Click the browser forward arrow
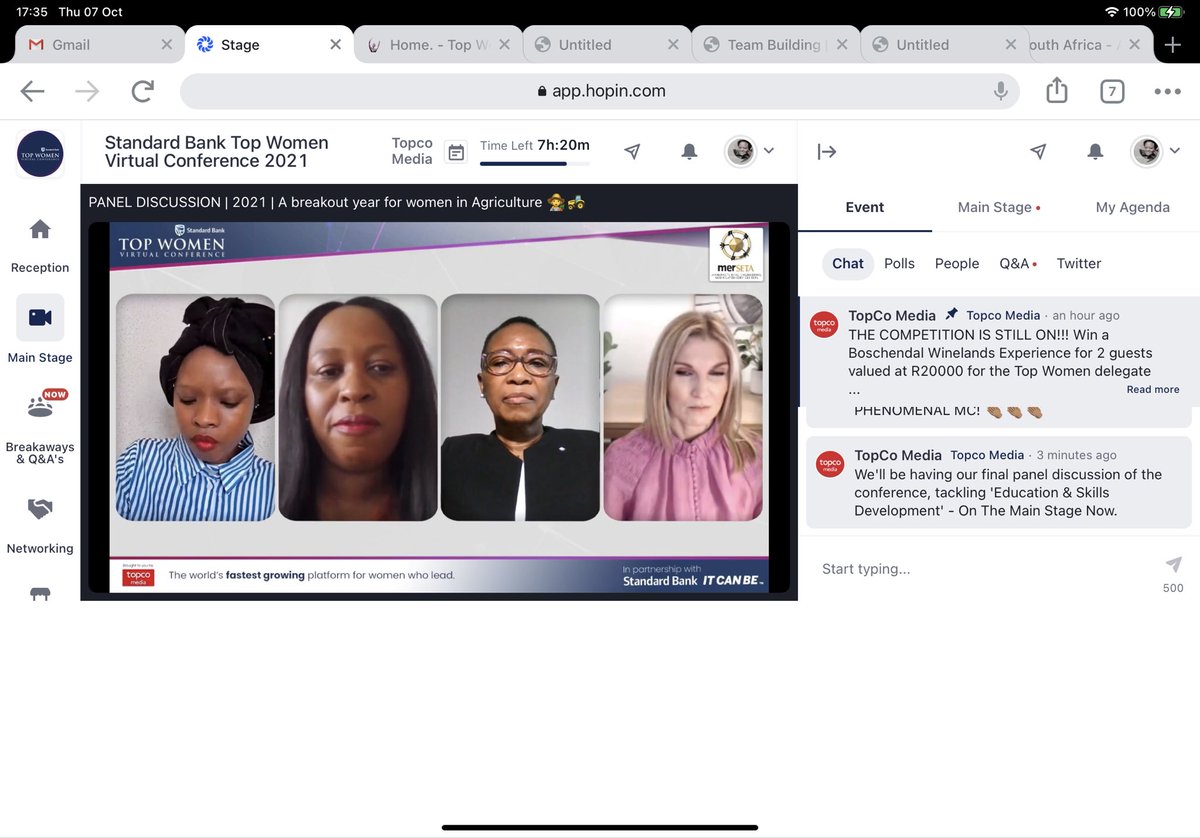The height and width of the screenshot is (838, 1200). [87, 91]
